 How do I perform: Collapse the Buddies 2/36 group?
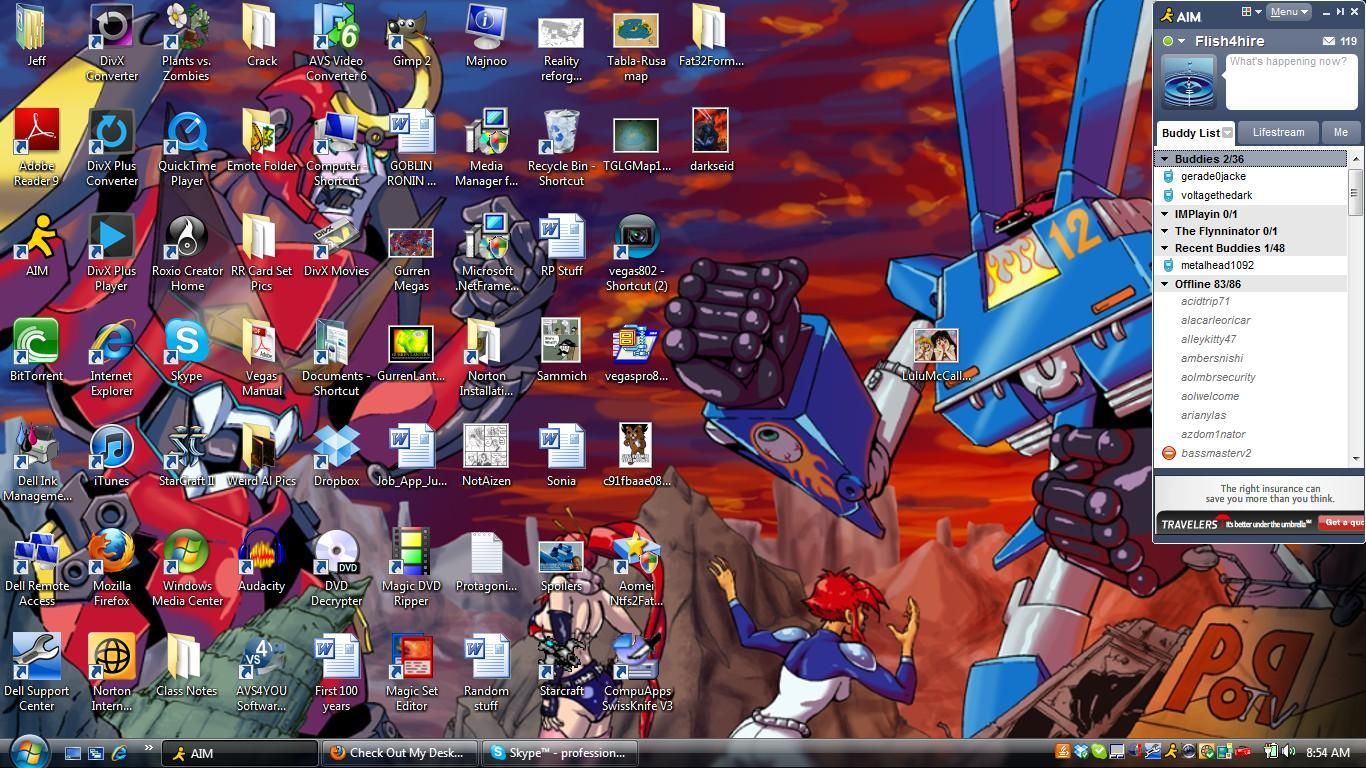(1165, 159)
